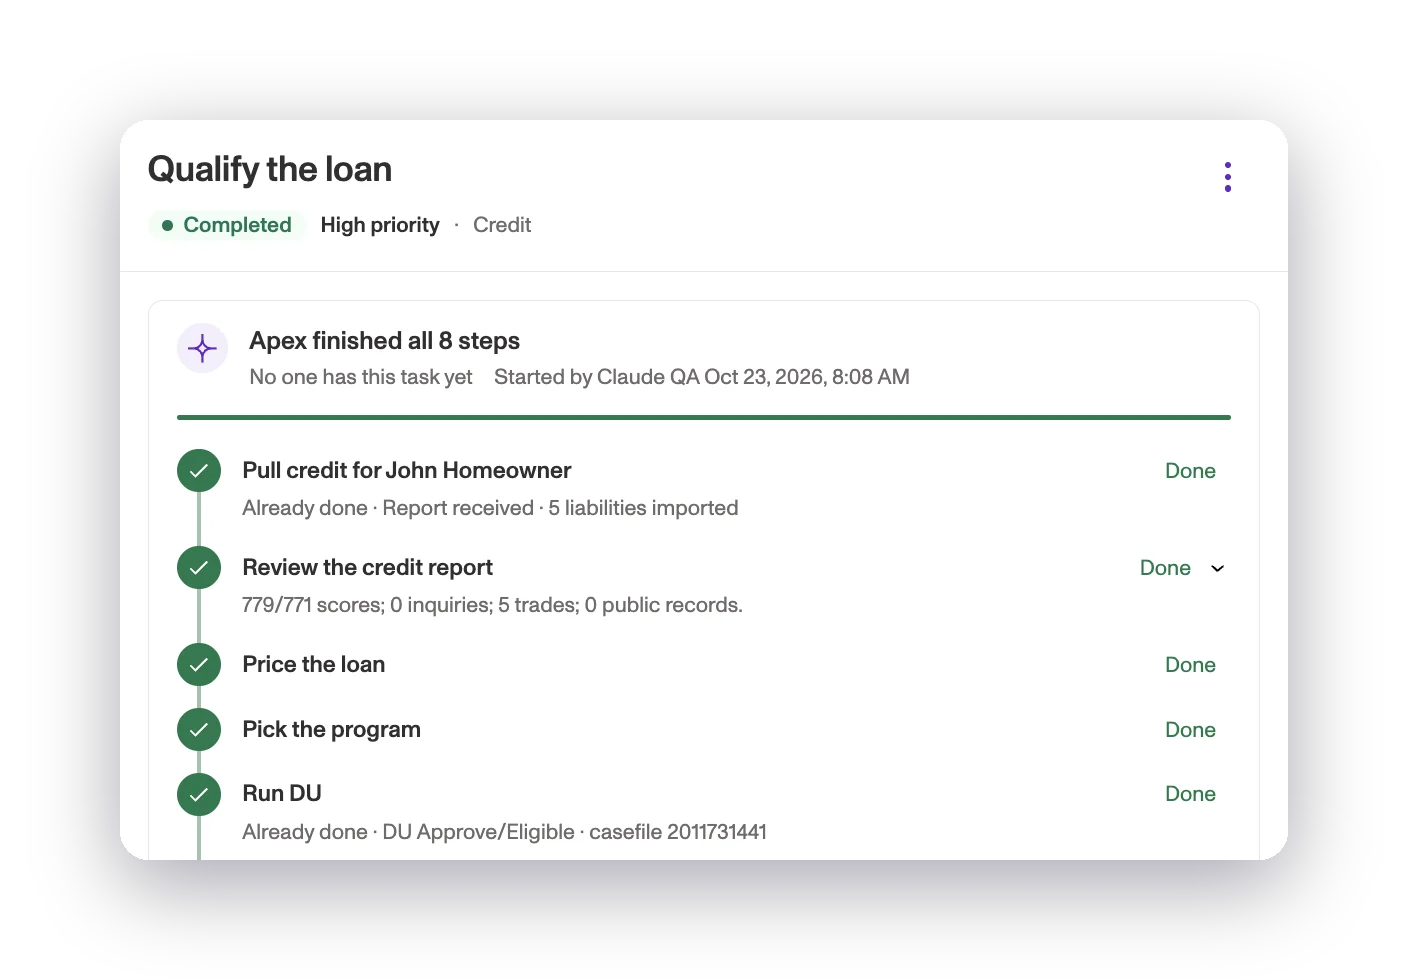Click the checkmark beside Price the loan

click(x=199, y=665)
